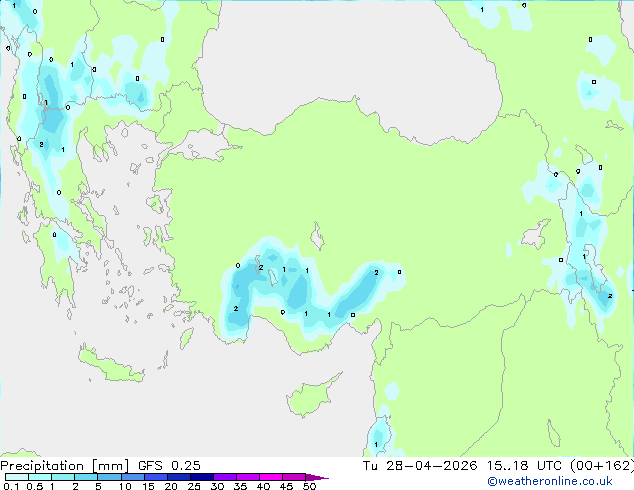Click the legend label "25"
634x490 pixels.
click(194, 486)
